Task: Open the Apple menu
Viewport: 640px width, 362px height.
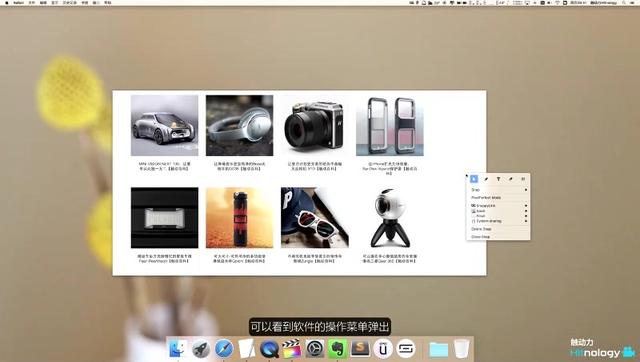Action: point(7,2)
